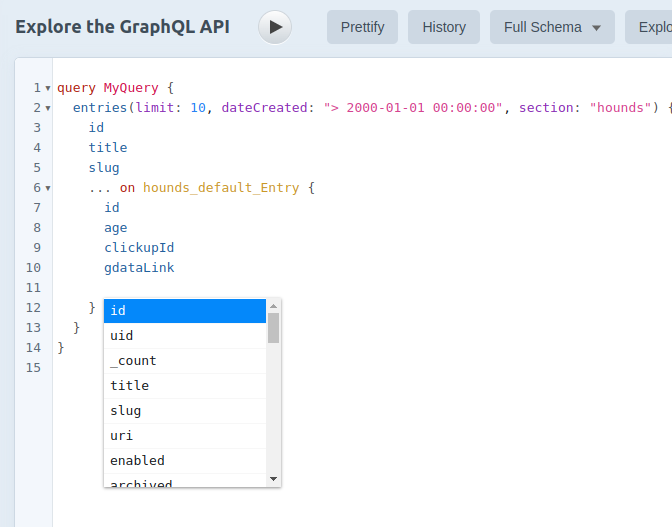Click the Full Schema dropdown arrow
This screenshot has width=672, height=527.
click(x=596, y=28)
